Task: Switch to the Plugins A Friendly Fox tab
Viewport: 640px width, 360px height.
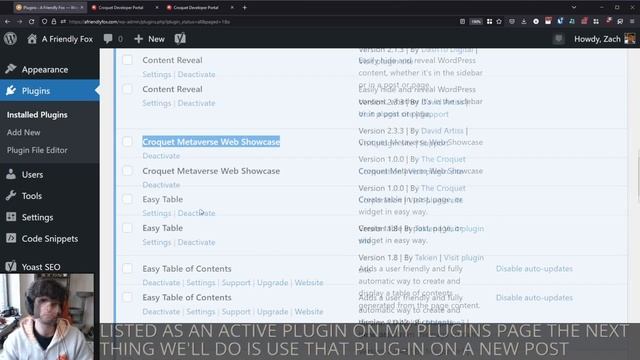Action: [x=49, y=7]
